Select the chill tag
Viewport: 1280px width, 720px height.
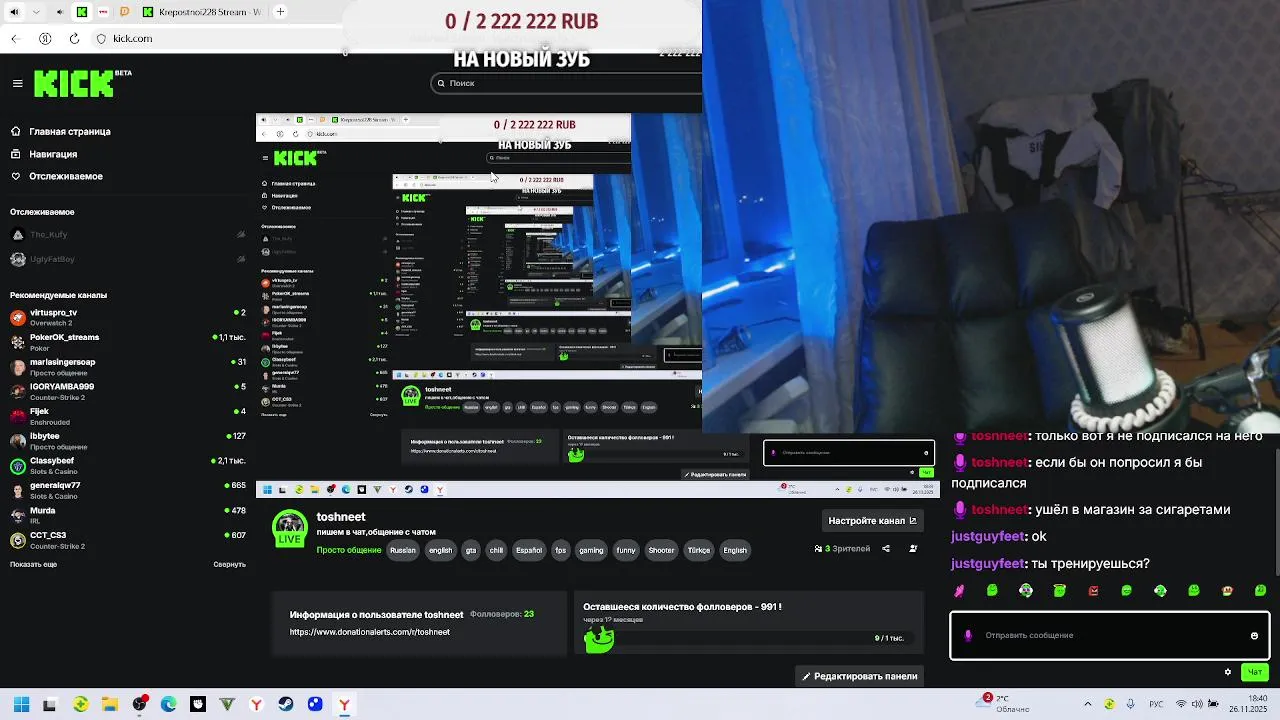[x=496, y=550]
